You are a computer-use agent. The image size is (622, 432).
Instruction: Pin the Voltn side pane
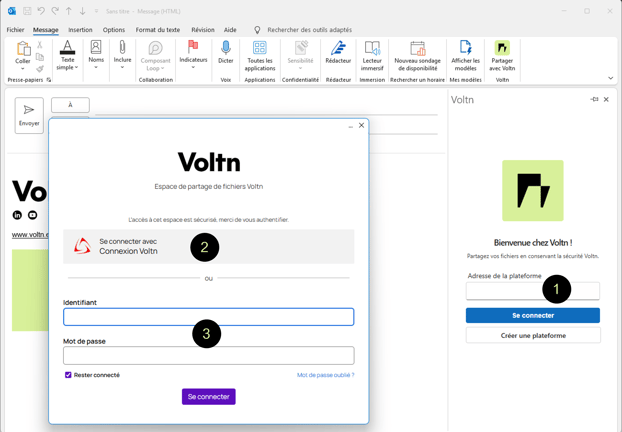(x=594, y=99)
